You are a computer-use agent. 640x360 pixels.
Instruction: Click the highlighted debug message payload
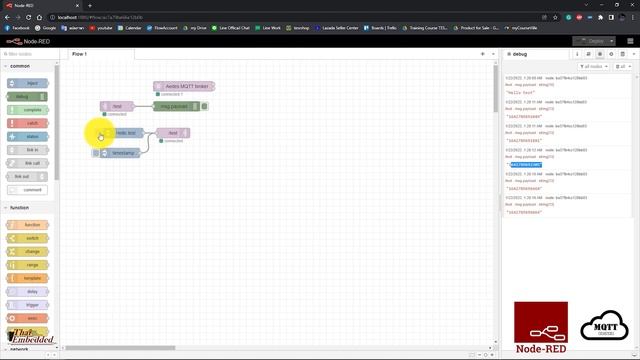[526, 164]
